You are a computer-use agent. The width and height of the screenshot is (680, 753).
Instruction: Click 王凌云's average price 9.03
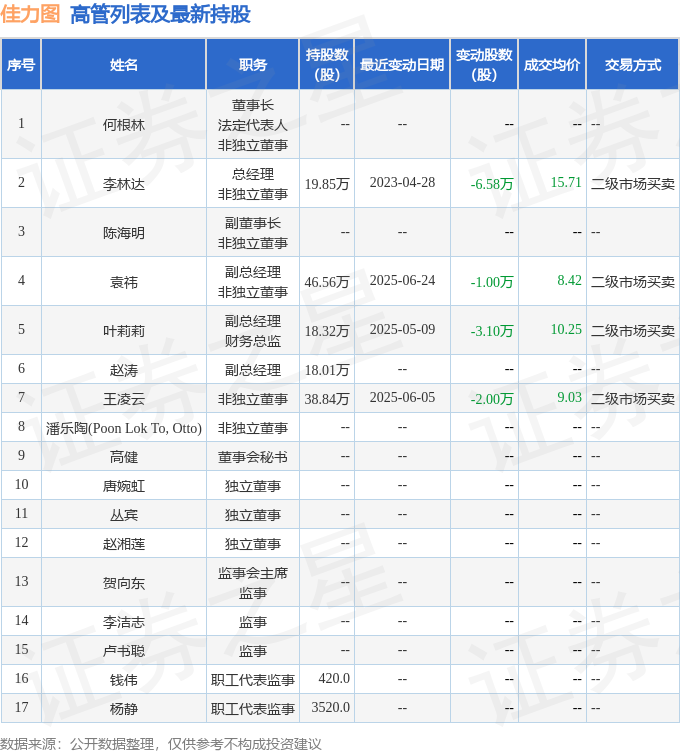tap(569, 398)
